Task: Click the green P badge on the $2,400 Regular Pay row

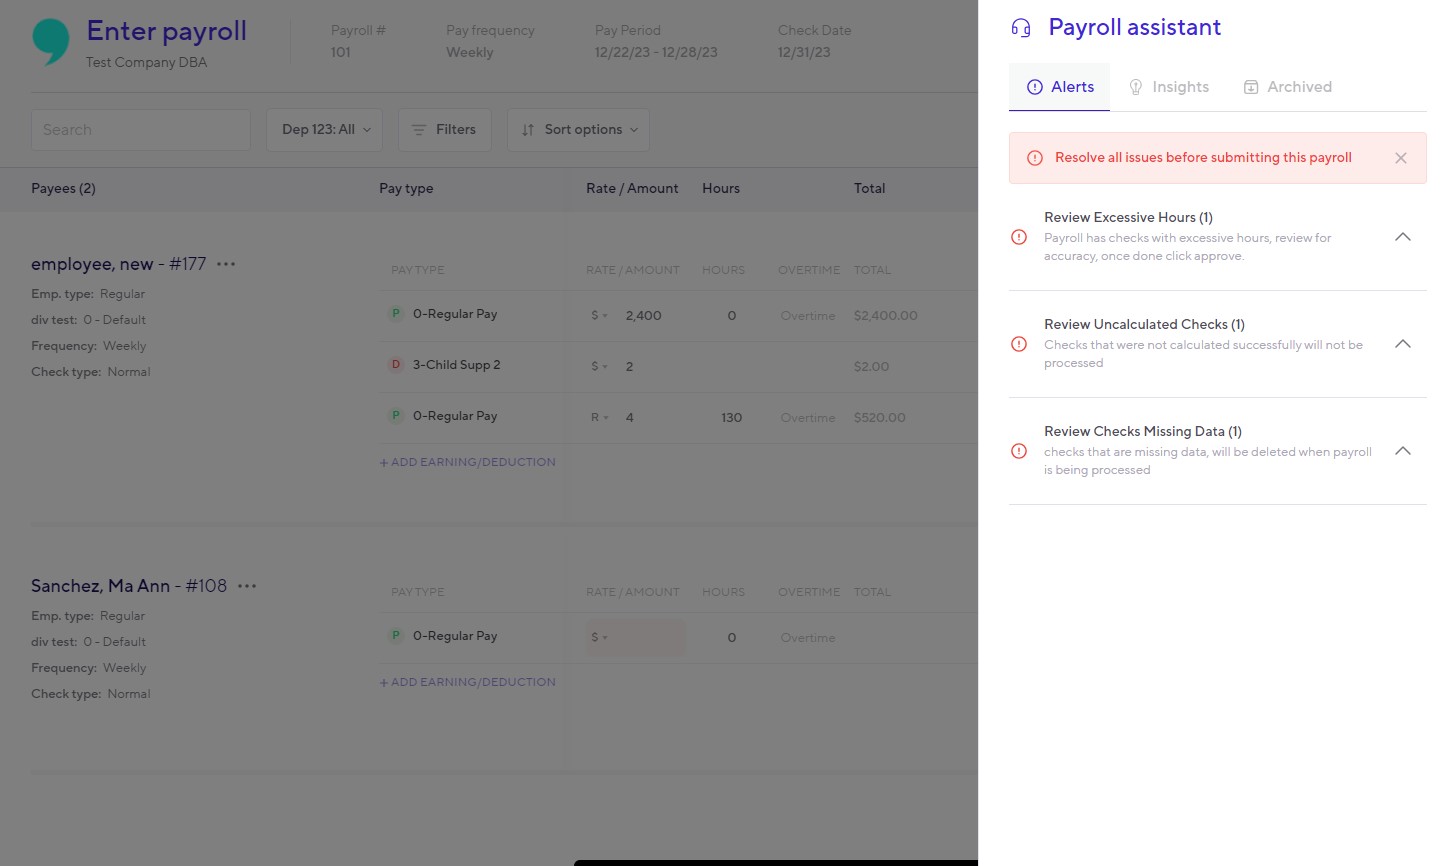Action: click(396, 314)
